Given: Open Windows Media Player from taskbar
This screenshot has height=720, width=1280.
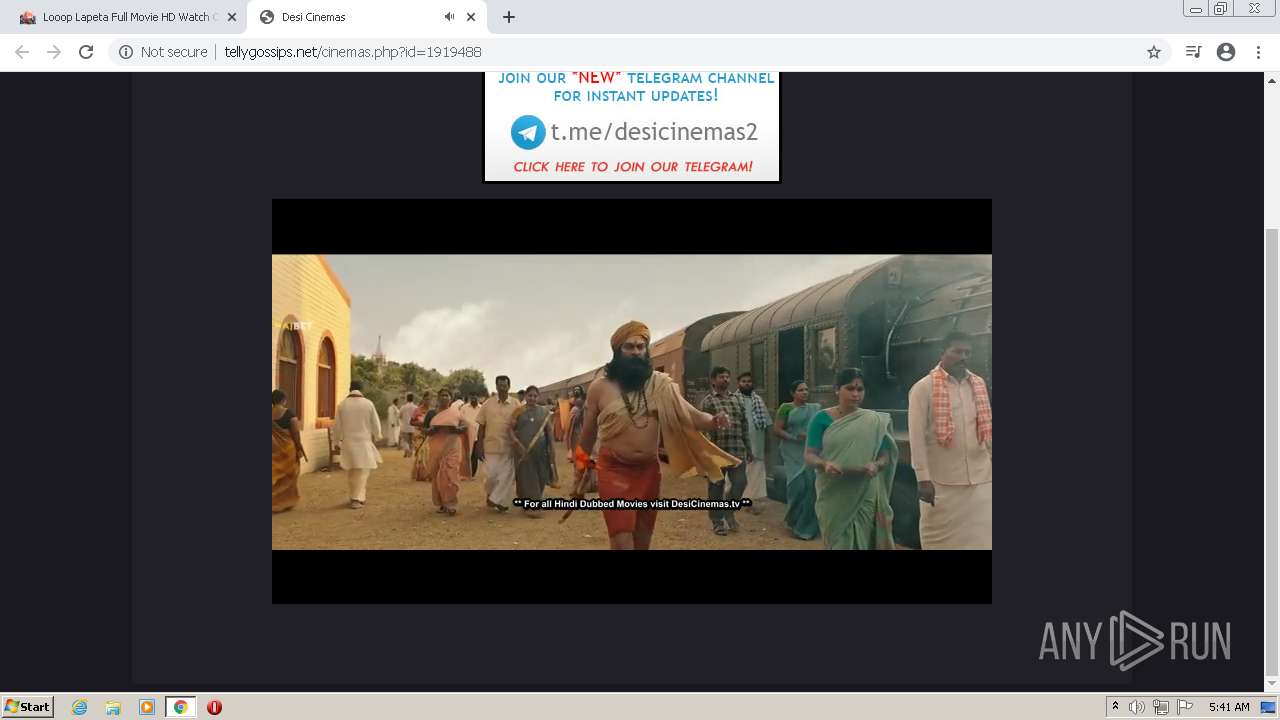Looking at the screenshot, I should pyautogui.click(x=147, y=707).
